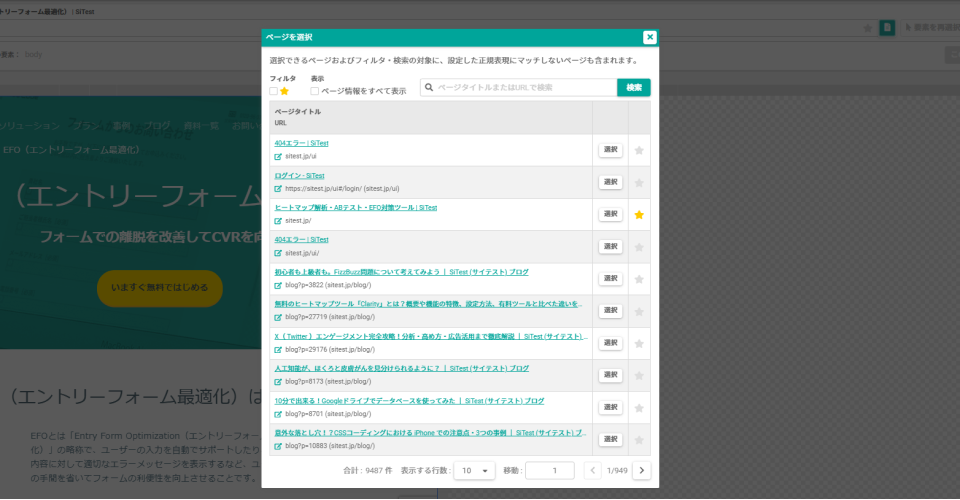This screenshot has width=960, height=500.
Task: Click the 合計：9487 件 text
Action: (x=367, y=471)
